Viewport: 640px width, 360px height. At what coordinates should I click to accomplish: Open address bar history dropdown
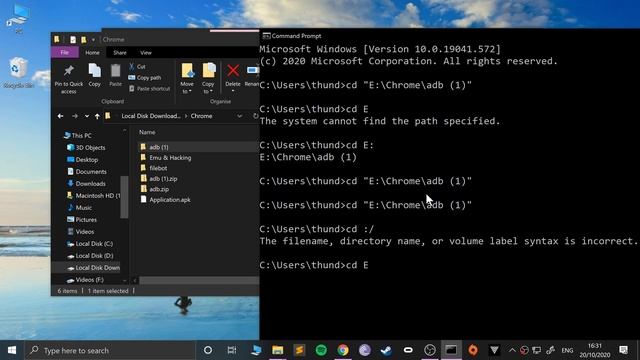(240, 116)
